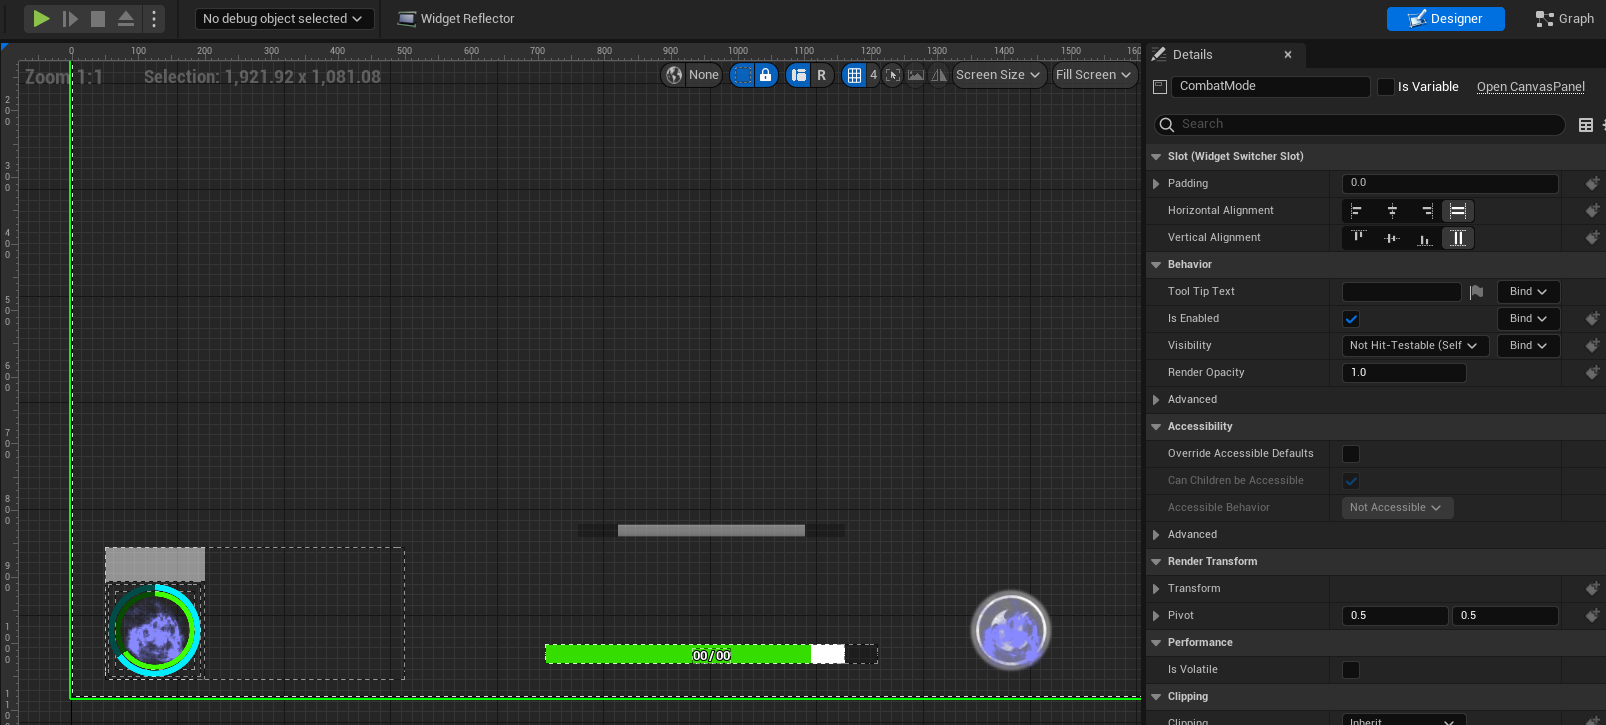Expand the Transform property

[1157, 589]
